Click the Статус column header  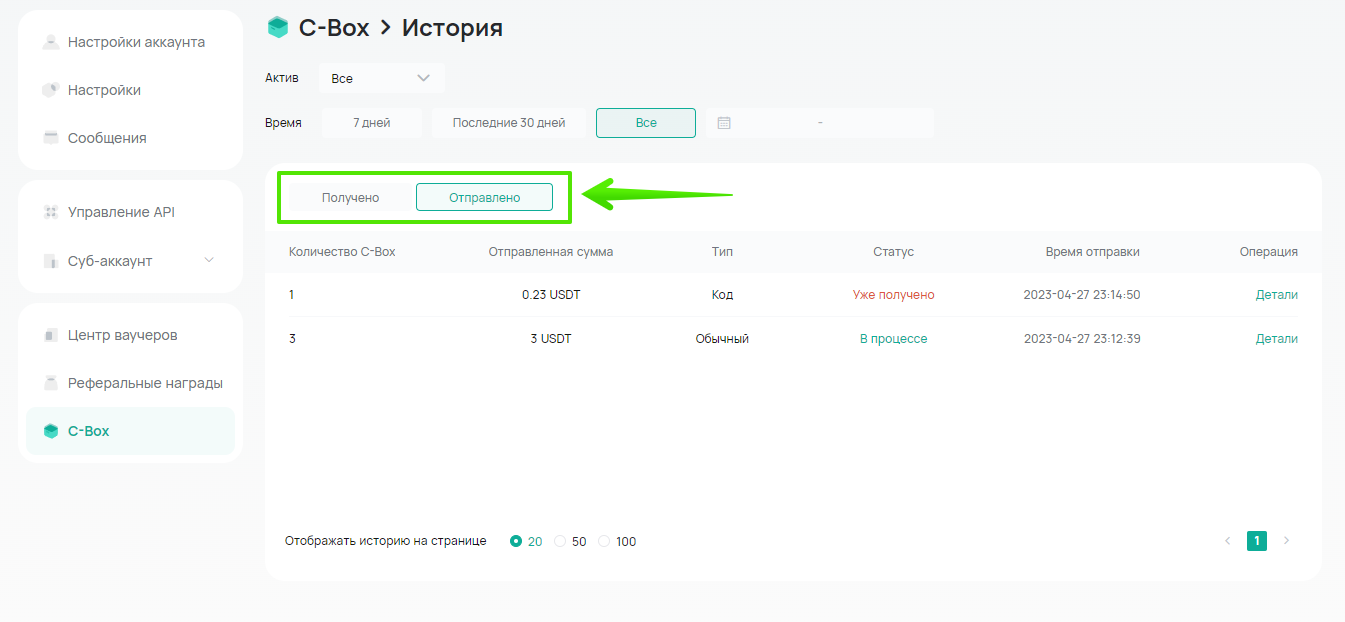[x=893, y=252]
